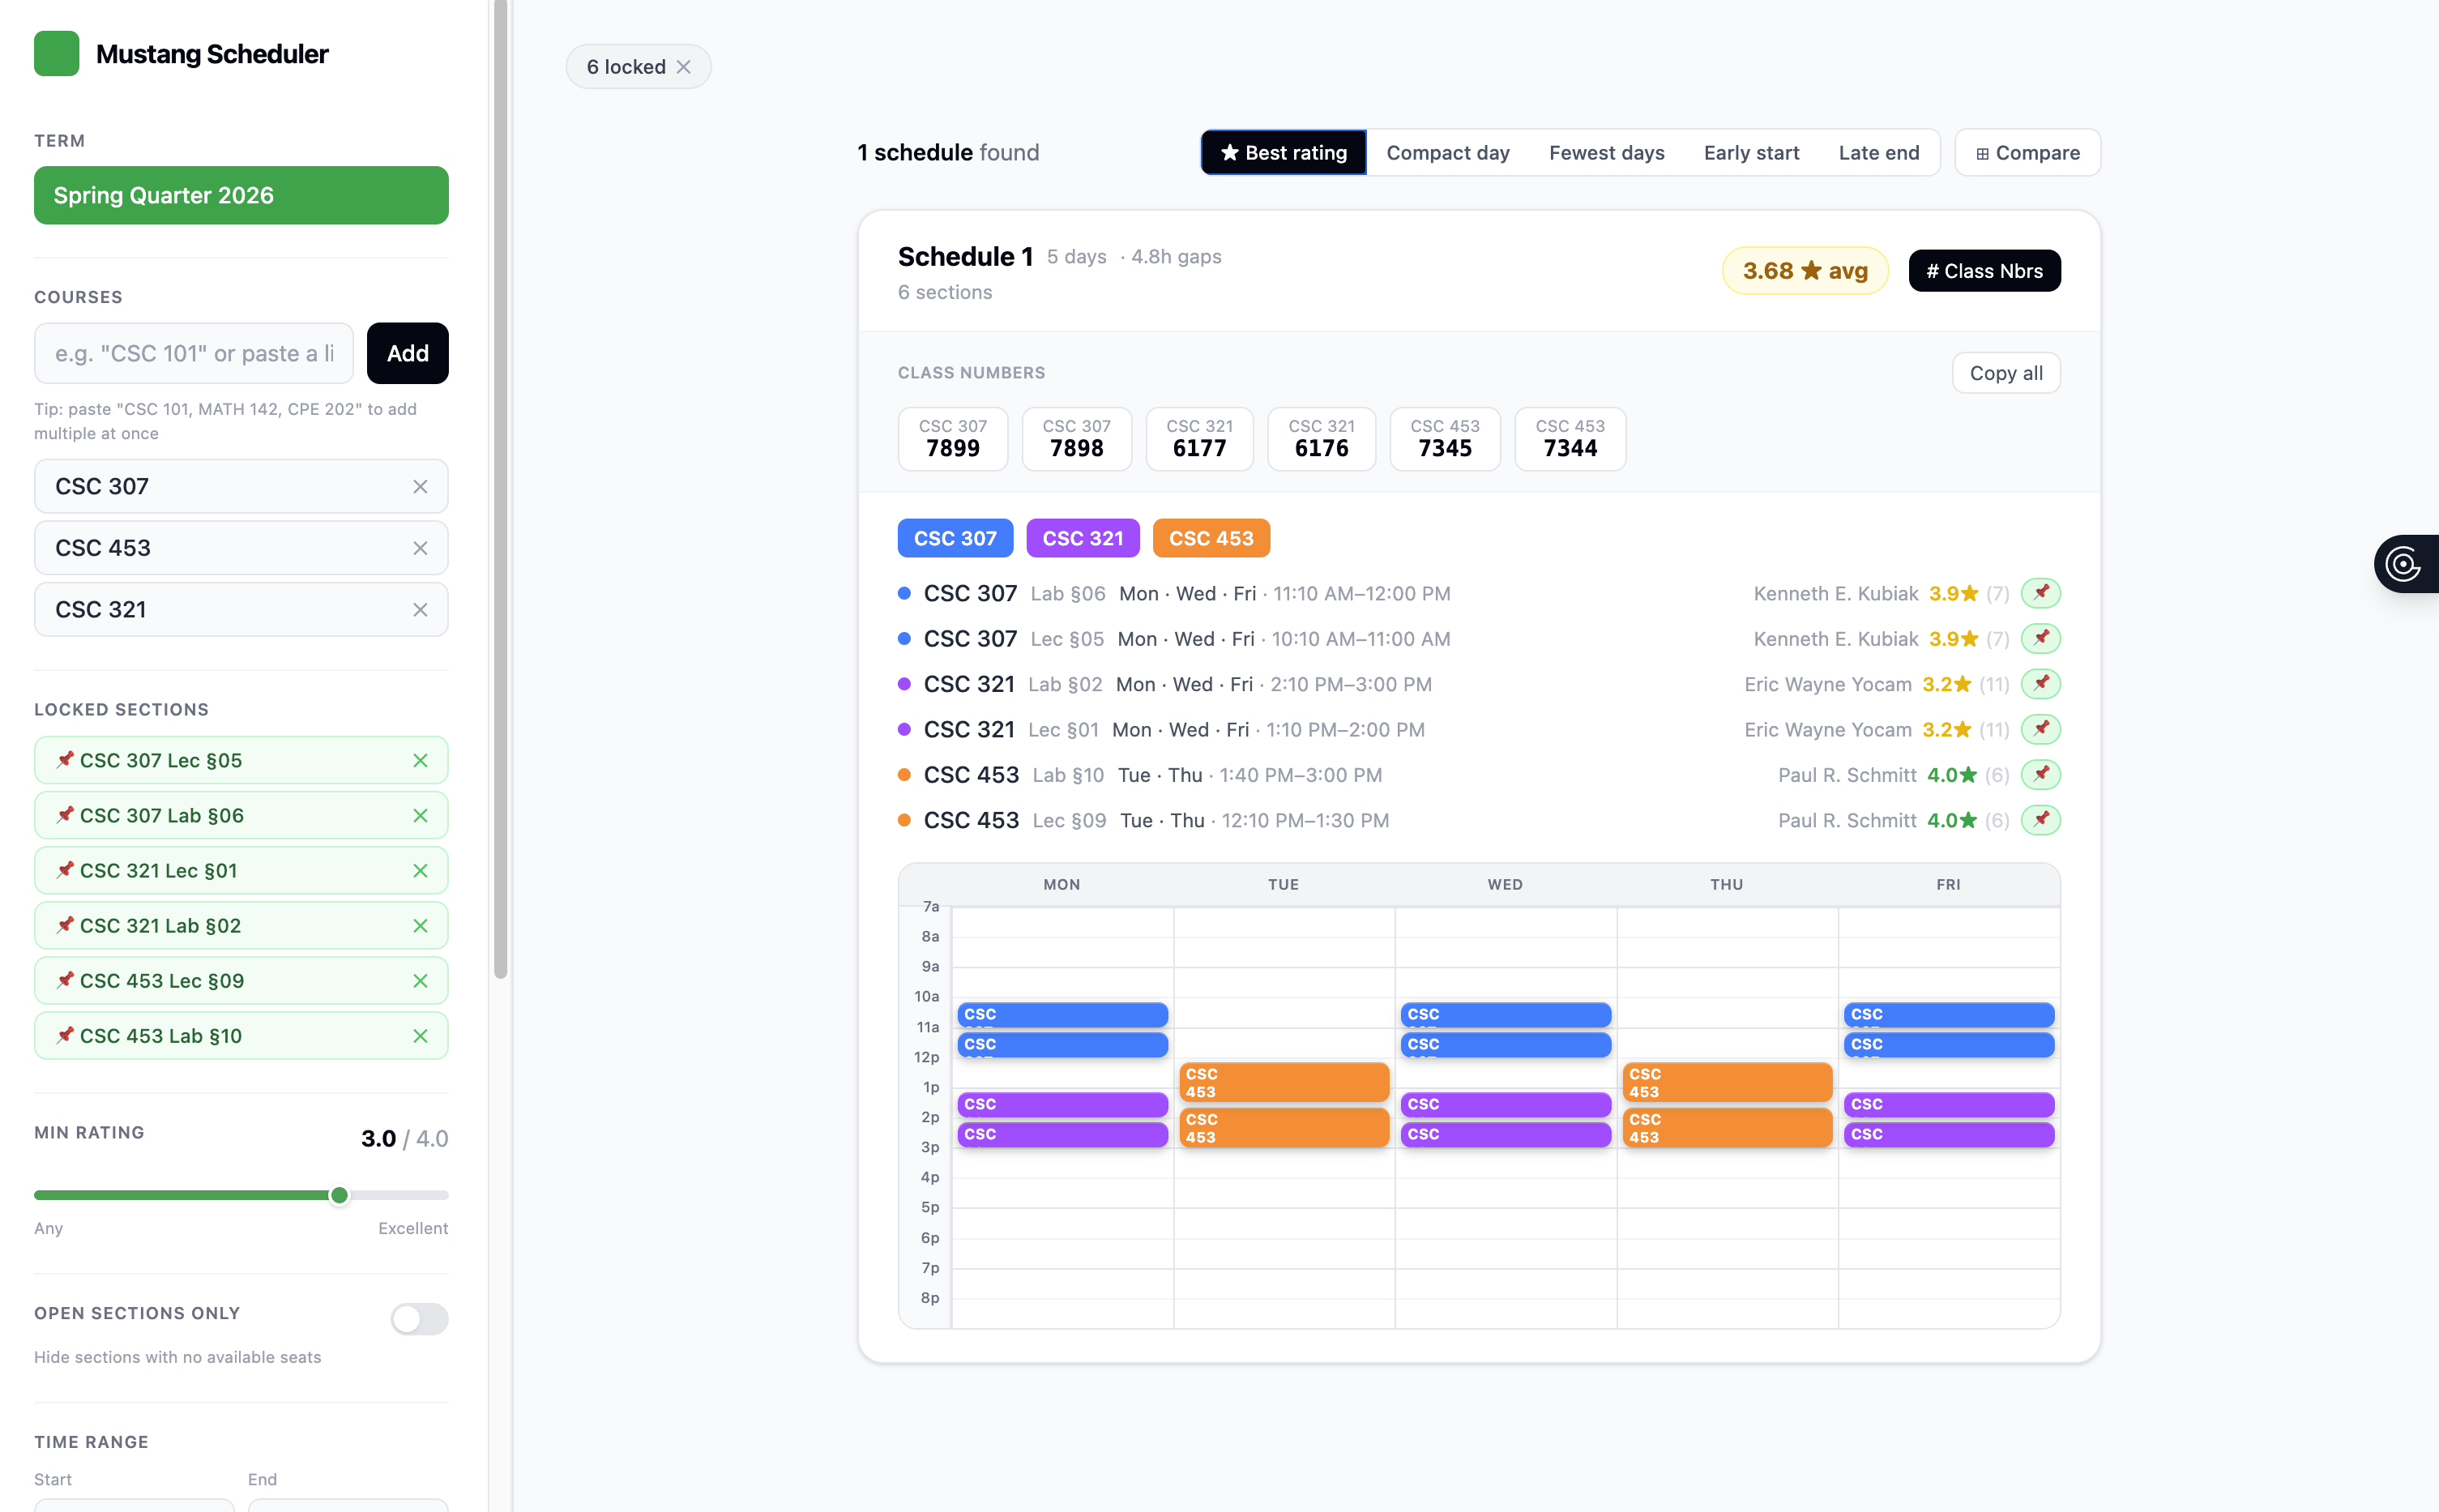Remove CSC 453 from courses list
2439x1512 pixels.
click(x=420, y=548)
